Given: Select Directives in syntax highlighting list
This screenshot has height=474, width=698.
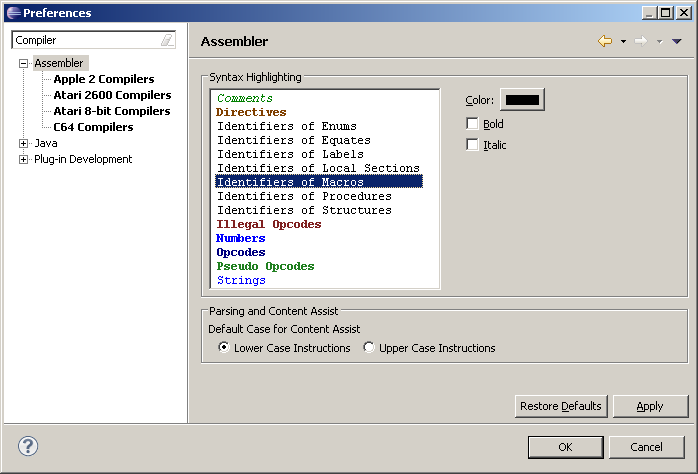Looking at the screenshot, I should click(x=251, y=112).
